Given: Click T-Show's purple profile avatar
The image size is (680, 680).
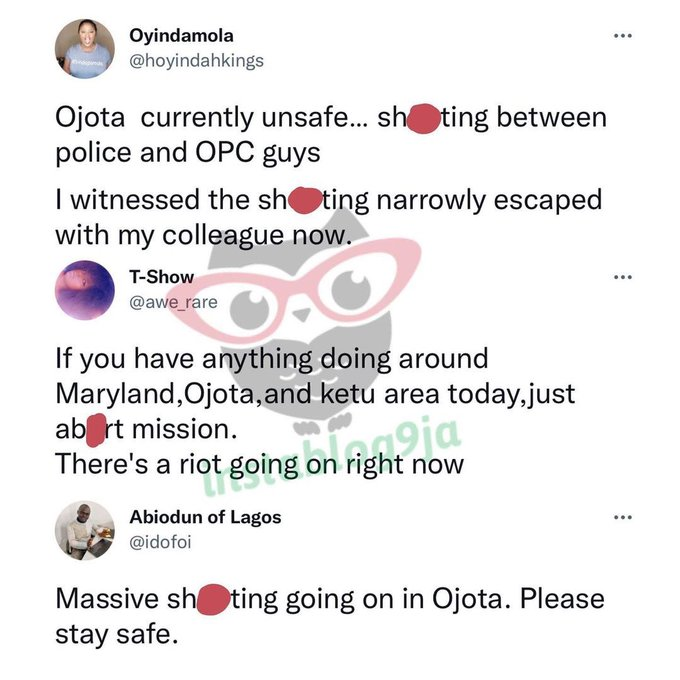Looking at the screenshot, I should pos(85,289).
